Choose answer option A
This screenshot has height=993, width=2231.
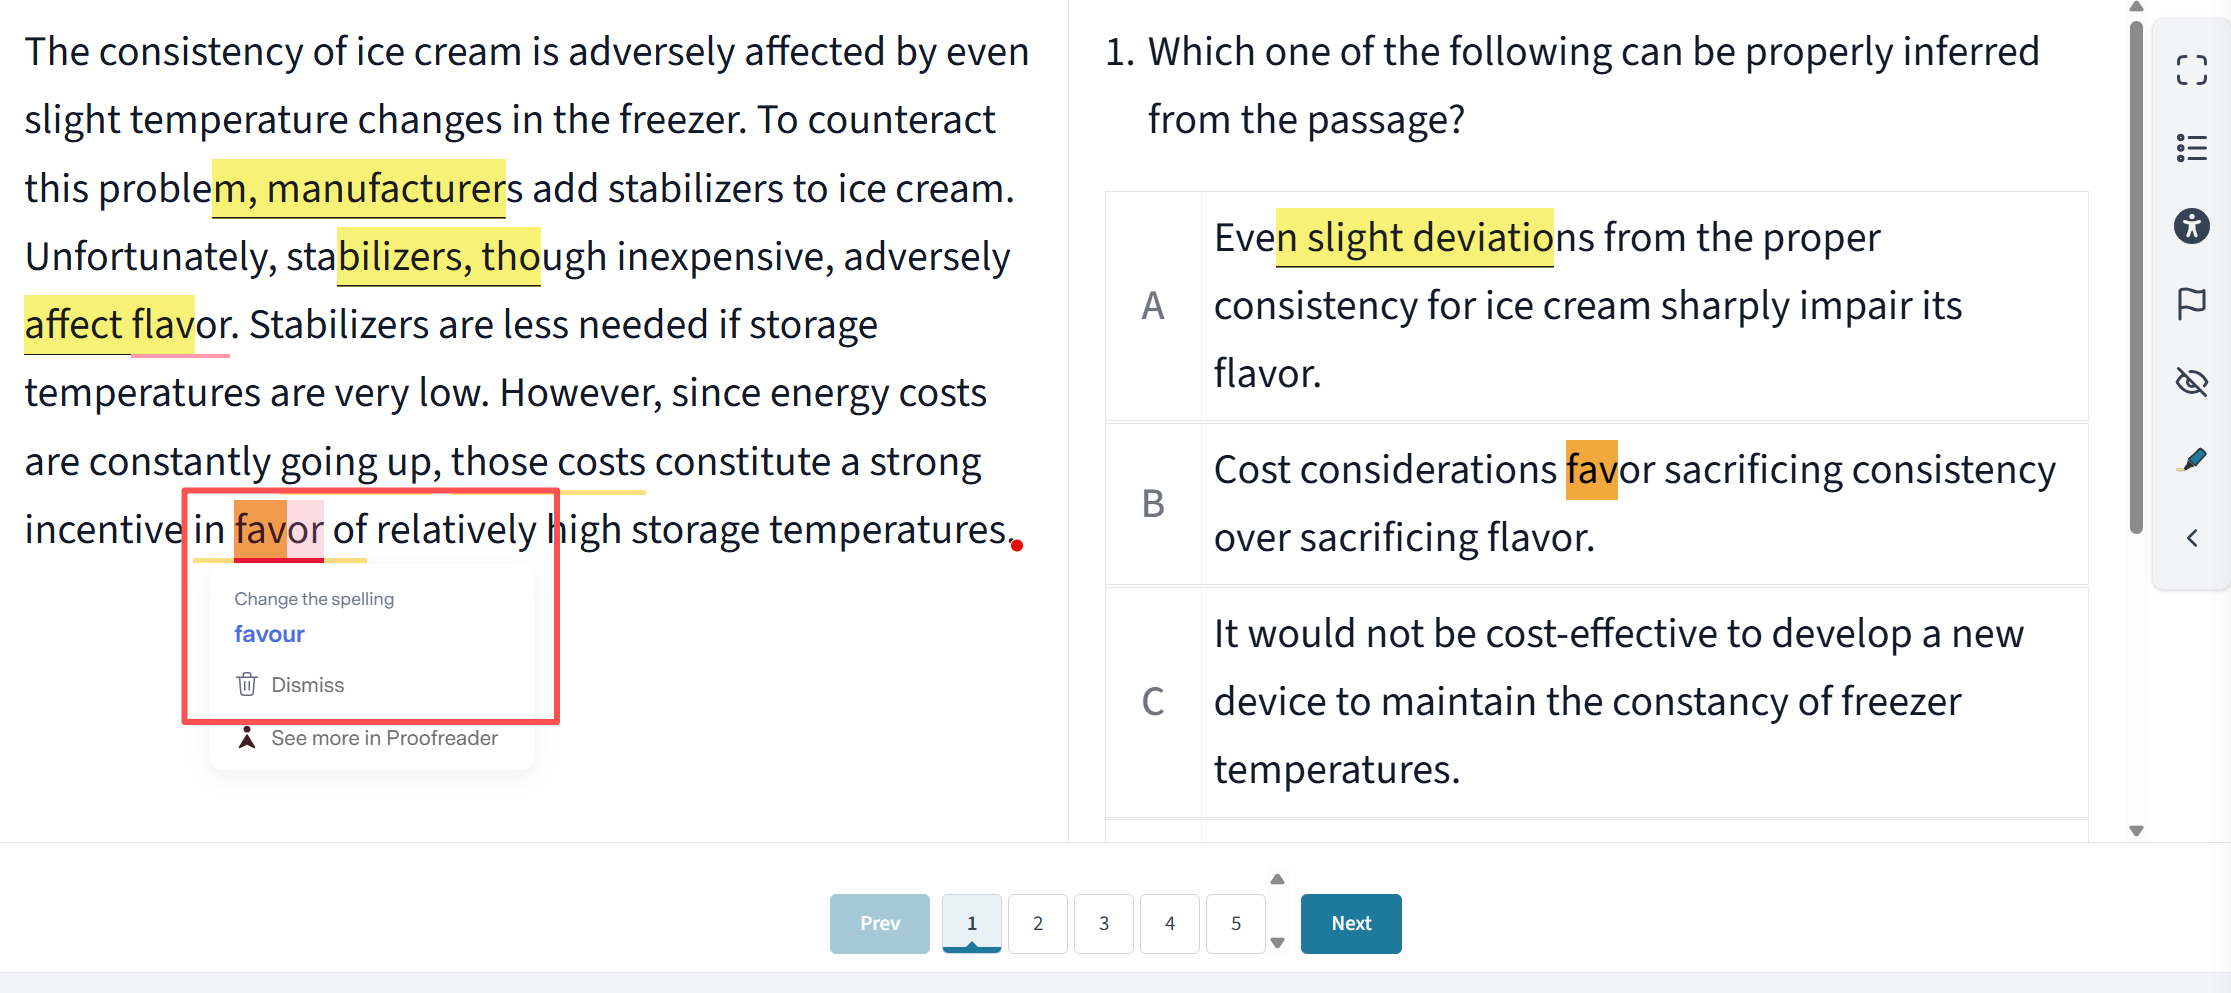1596,306
